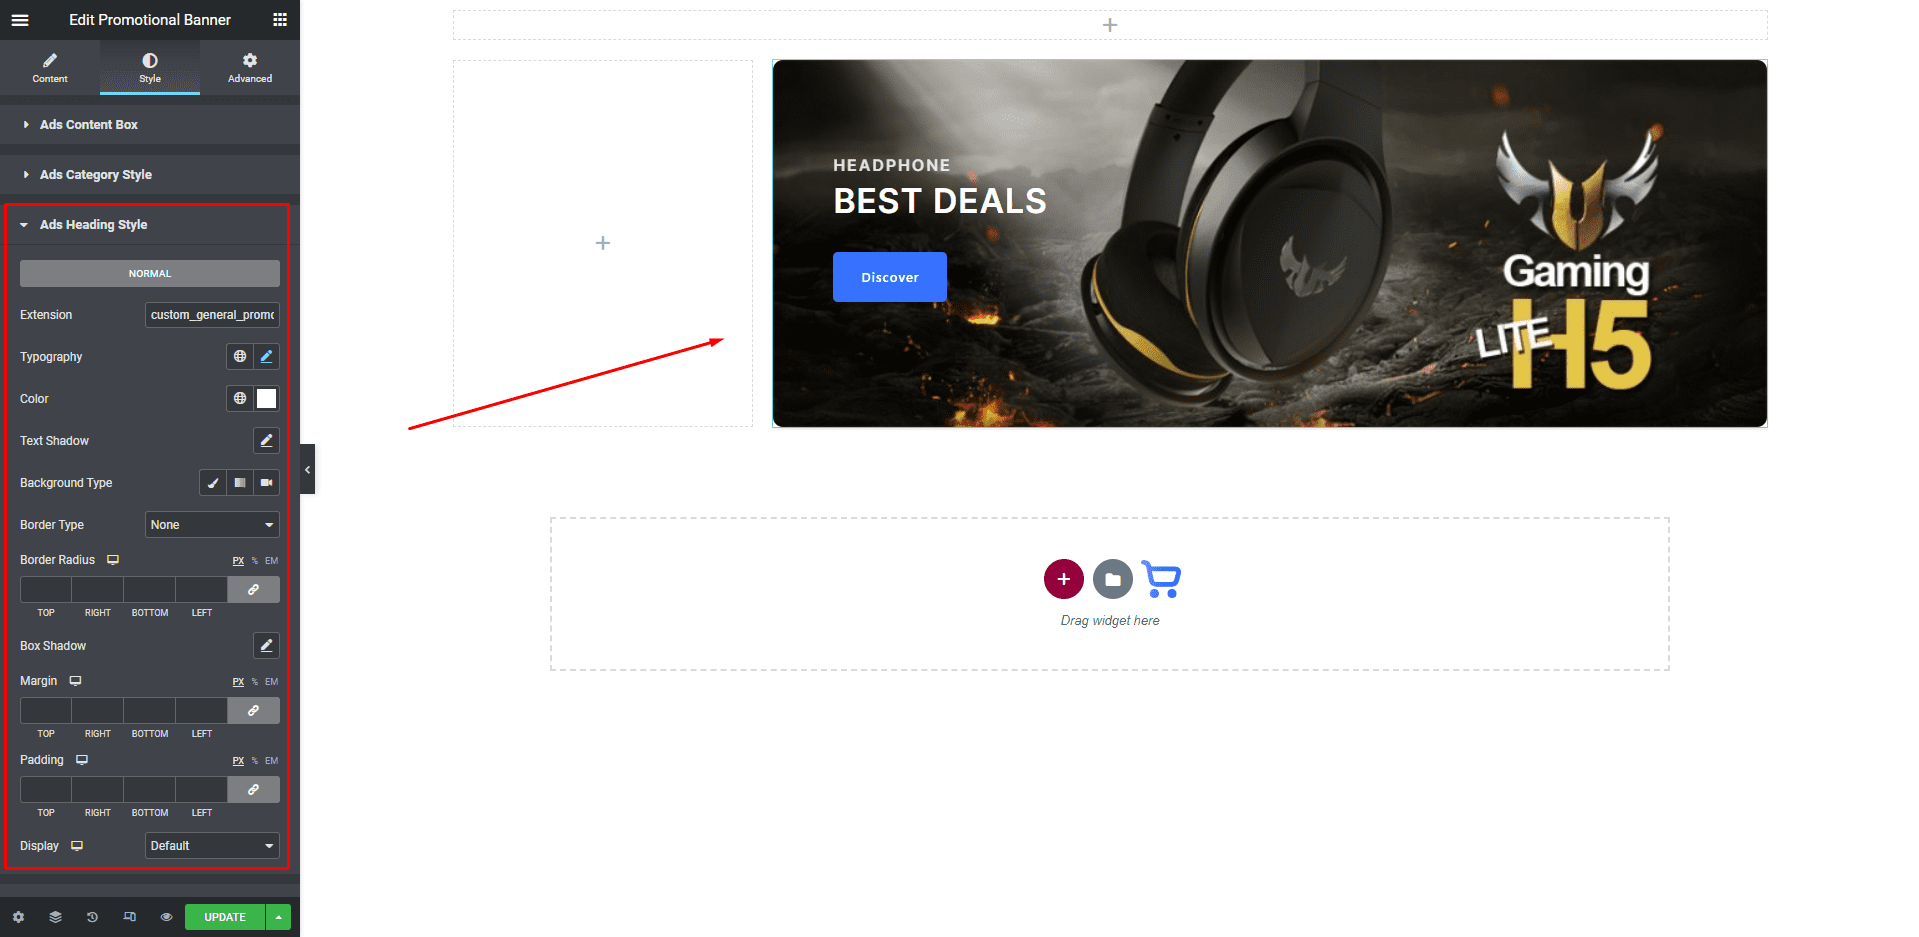The image size is (1919, 937).
Task: Open the widgets grid icon
Action: (280, 20)
